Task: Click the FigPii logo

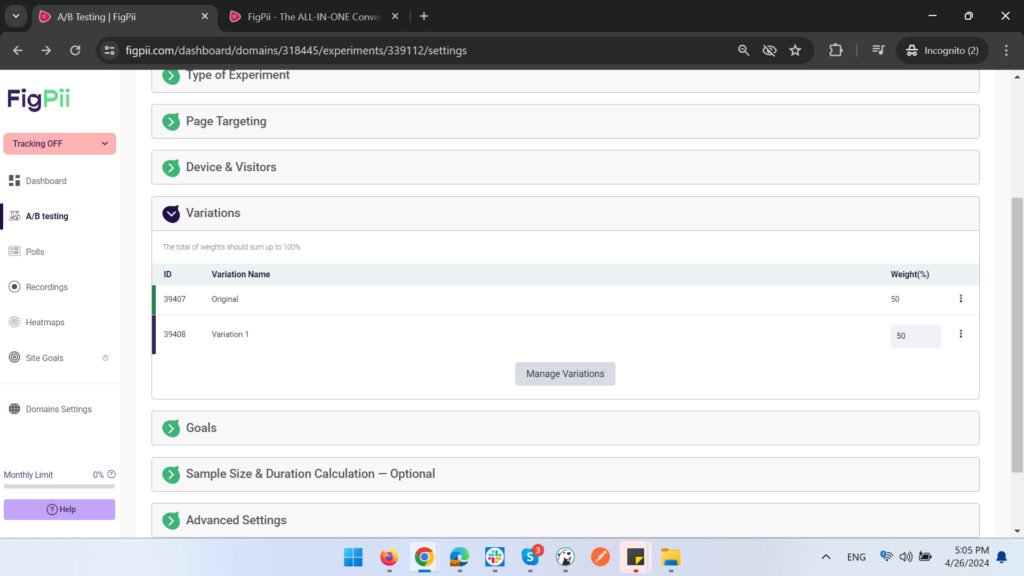Action: 39,99
